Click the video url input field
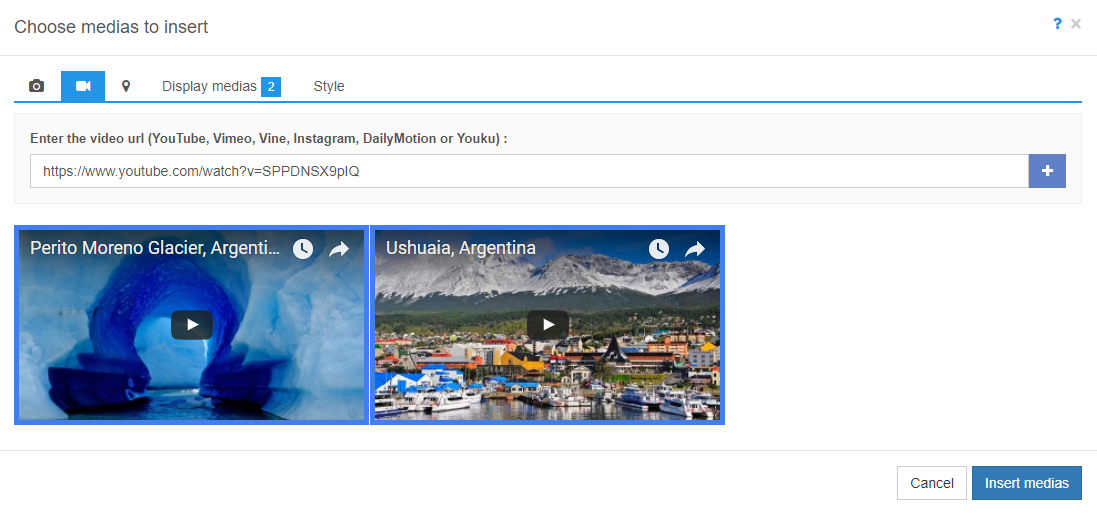1097x515 pixels. (x=529, y=171)
